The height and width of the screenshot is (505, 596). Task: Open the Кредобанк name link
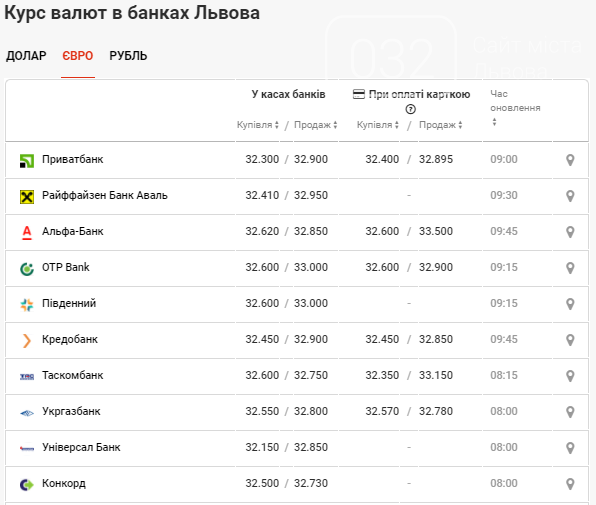point(70,339)
